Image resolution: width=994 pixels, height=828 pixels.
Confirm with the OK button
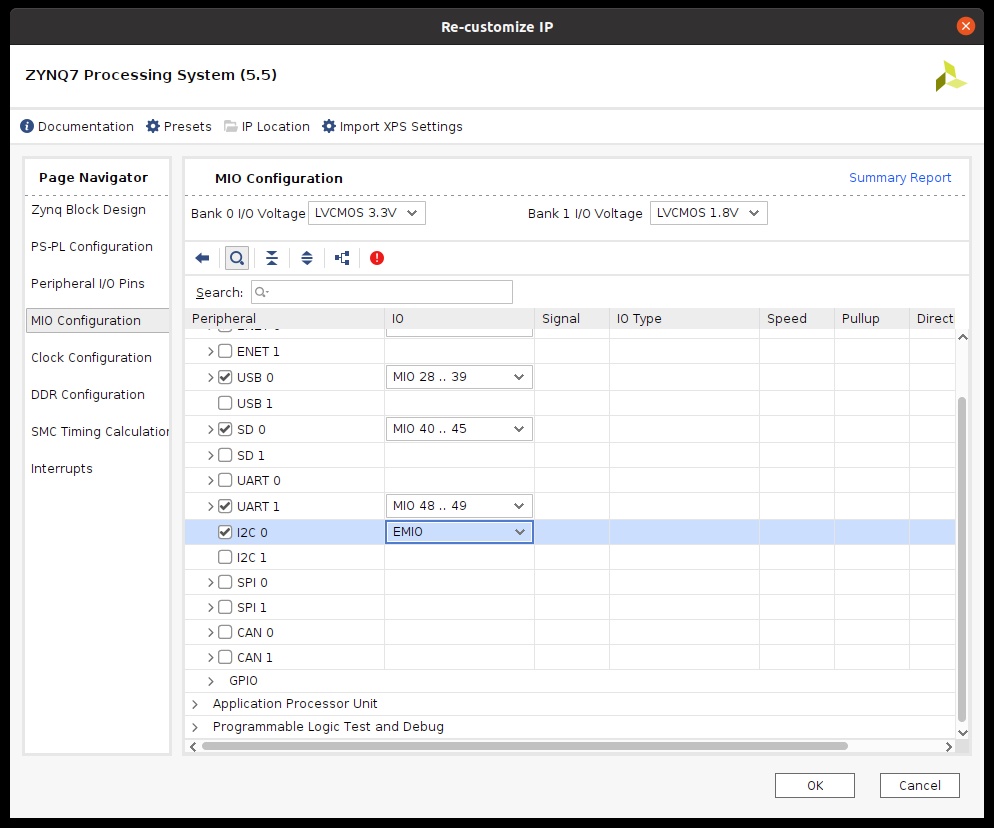click(x=815, y=786)
